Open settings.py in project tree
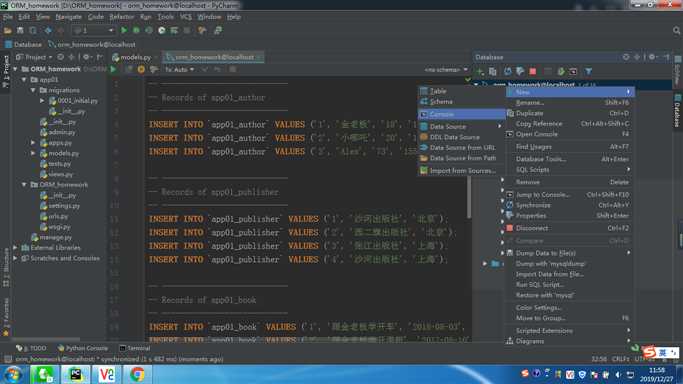683x384 pixels. click(60, 206)
